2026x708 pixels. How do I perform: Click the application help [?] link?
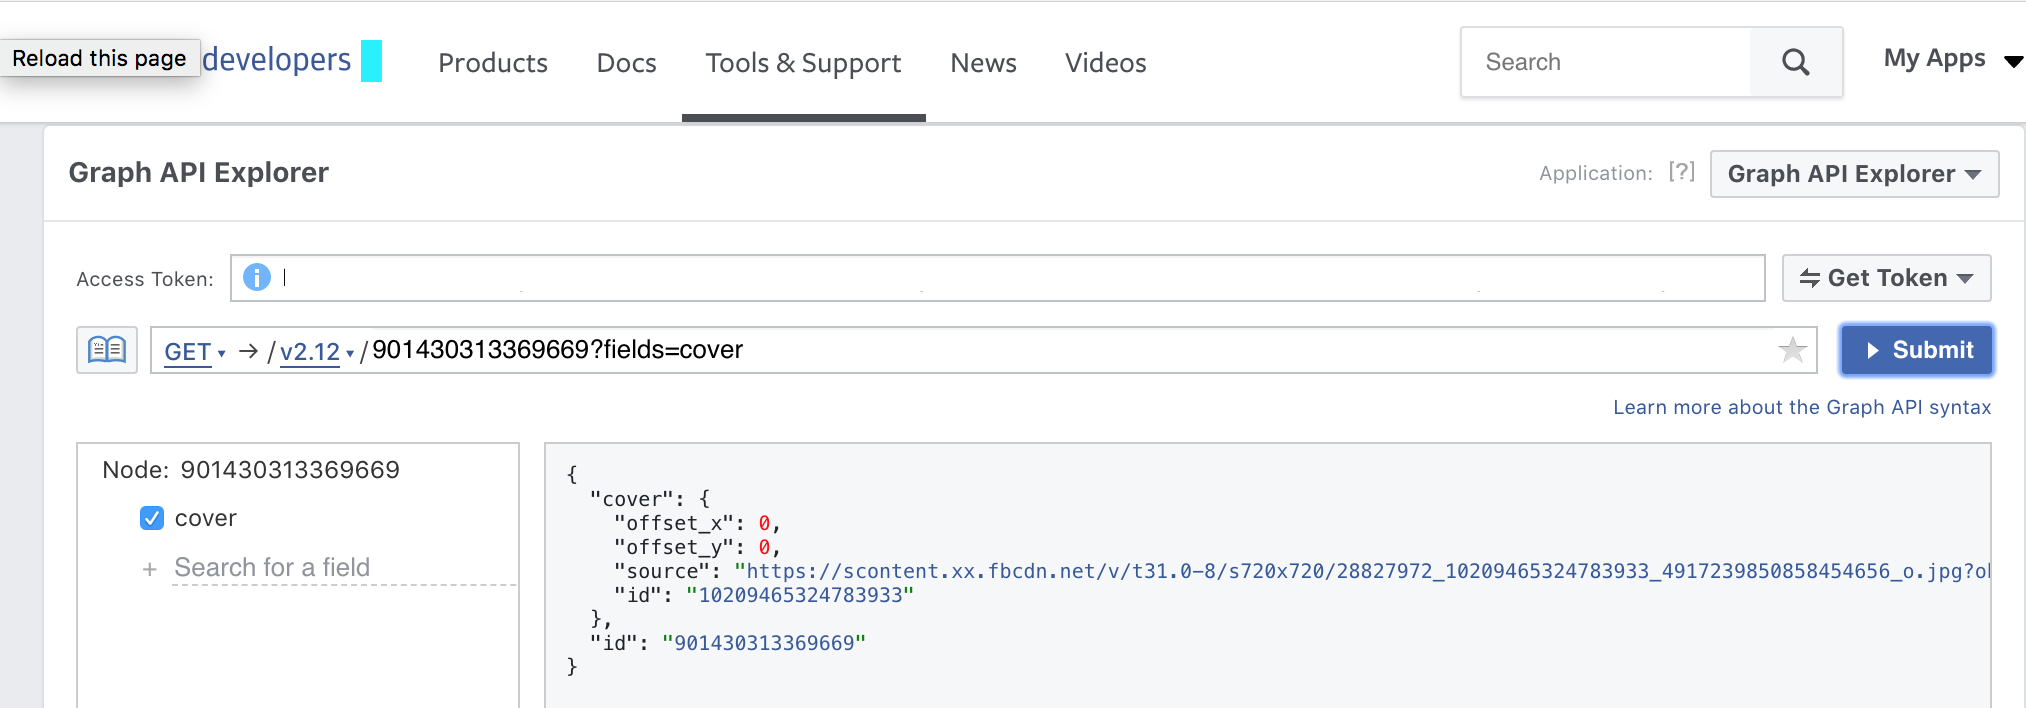tap(1682, 172)
